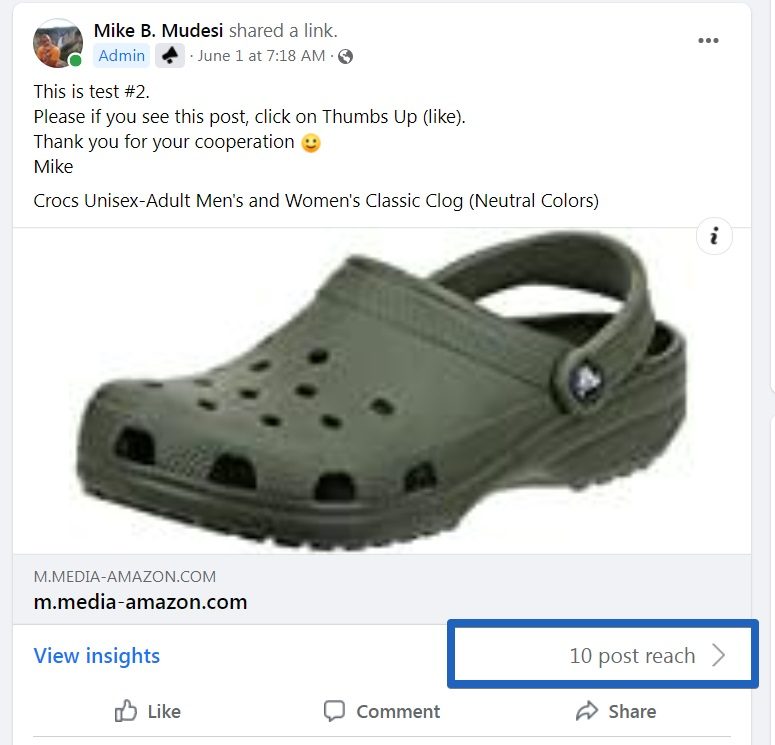Click Mike B. Mudesi's profile picture
Image resolution: width=775 pixels, height=745 pixels.
pos(58,43)
